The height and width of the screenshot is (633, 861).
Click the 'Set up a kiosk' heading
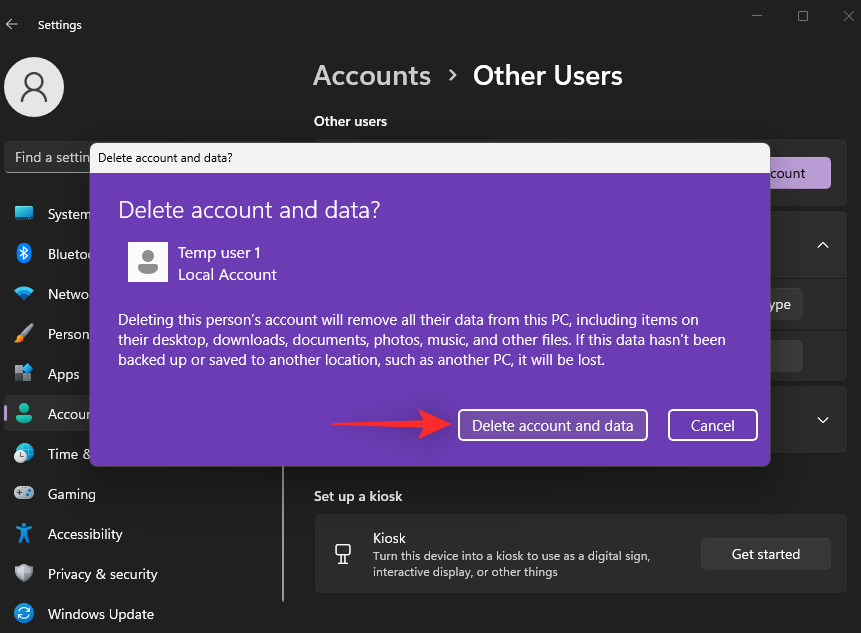click(358, 496)
